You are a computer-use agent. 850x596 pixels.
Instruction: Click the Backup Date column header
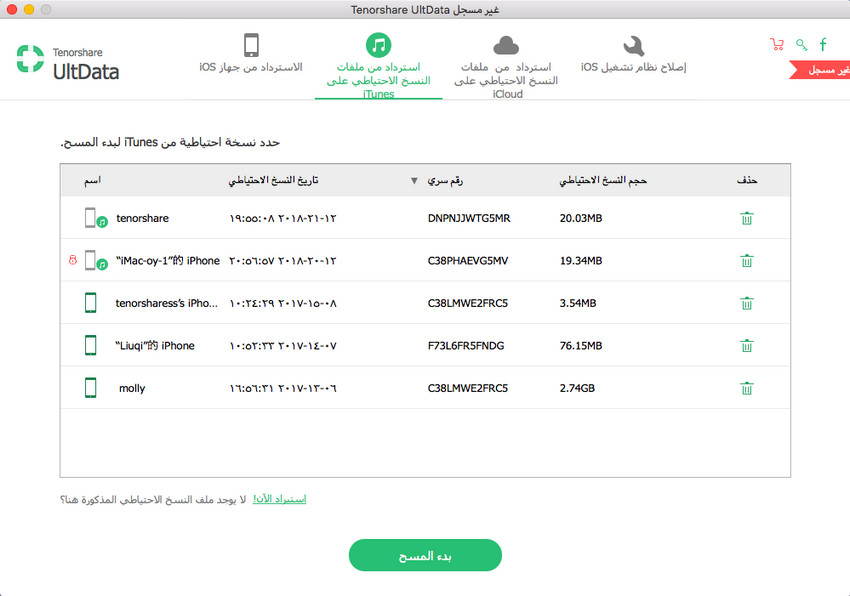pyautogui.click(x=273, y=181)
